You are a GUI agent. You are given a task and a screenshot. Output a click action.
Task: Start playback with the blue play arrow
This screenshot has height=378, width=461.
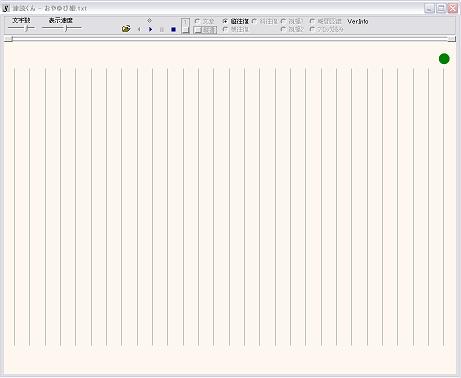150,29
